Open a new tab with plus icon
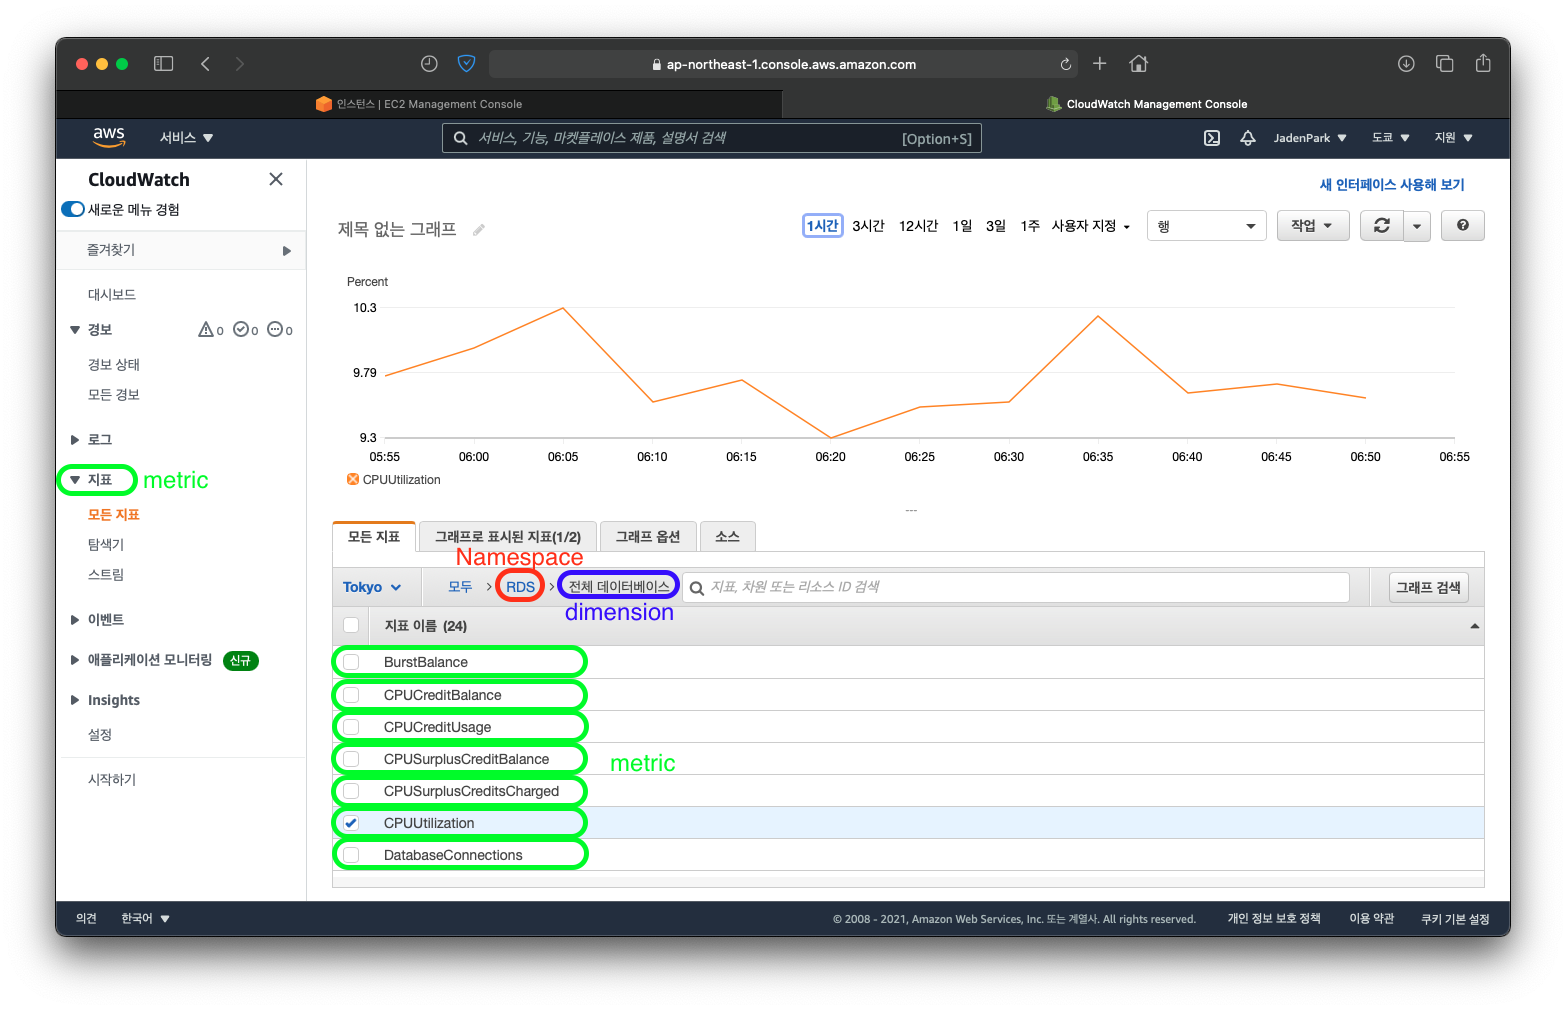The height and width of the screenshot is (1010, 1566). click(1099, 64)
